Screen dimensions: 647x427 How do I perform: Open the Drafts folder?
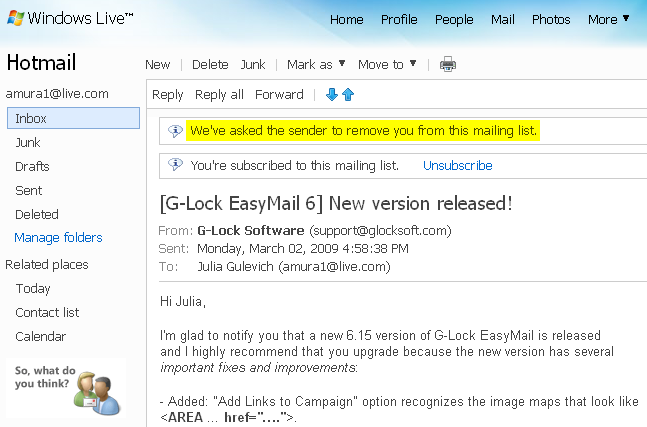coord(32,167)
